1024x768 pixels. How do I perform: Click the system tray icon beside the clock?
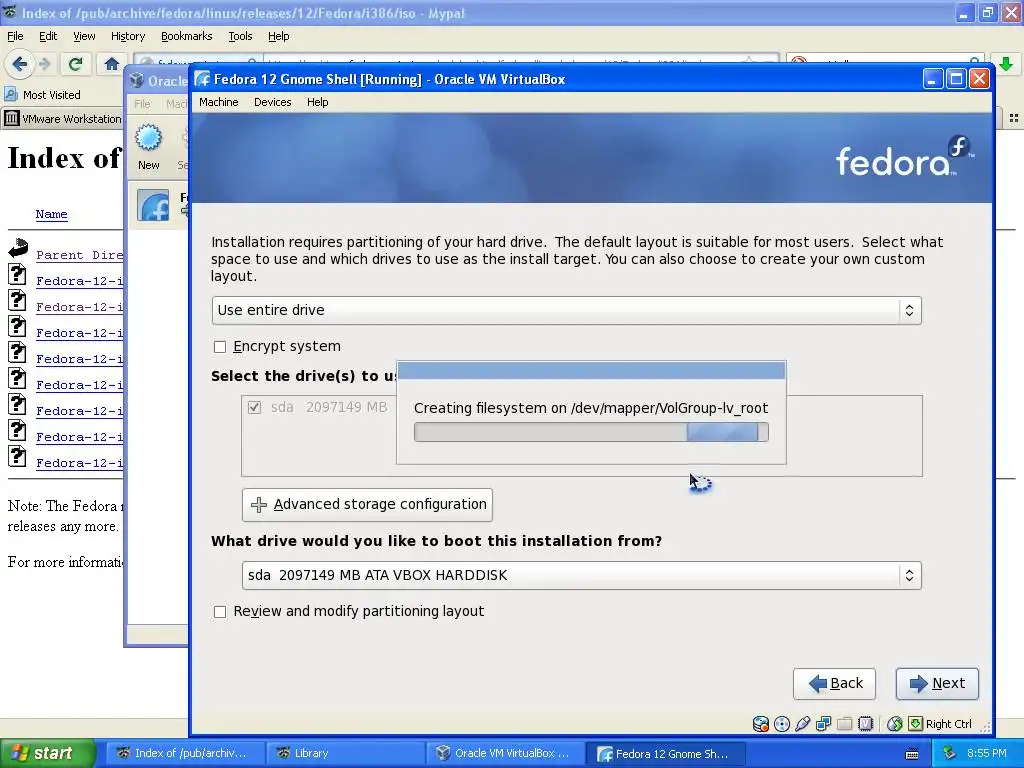click(x=950, y=753)
